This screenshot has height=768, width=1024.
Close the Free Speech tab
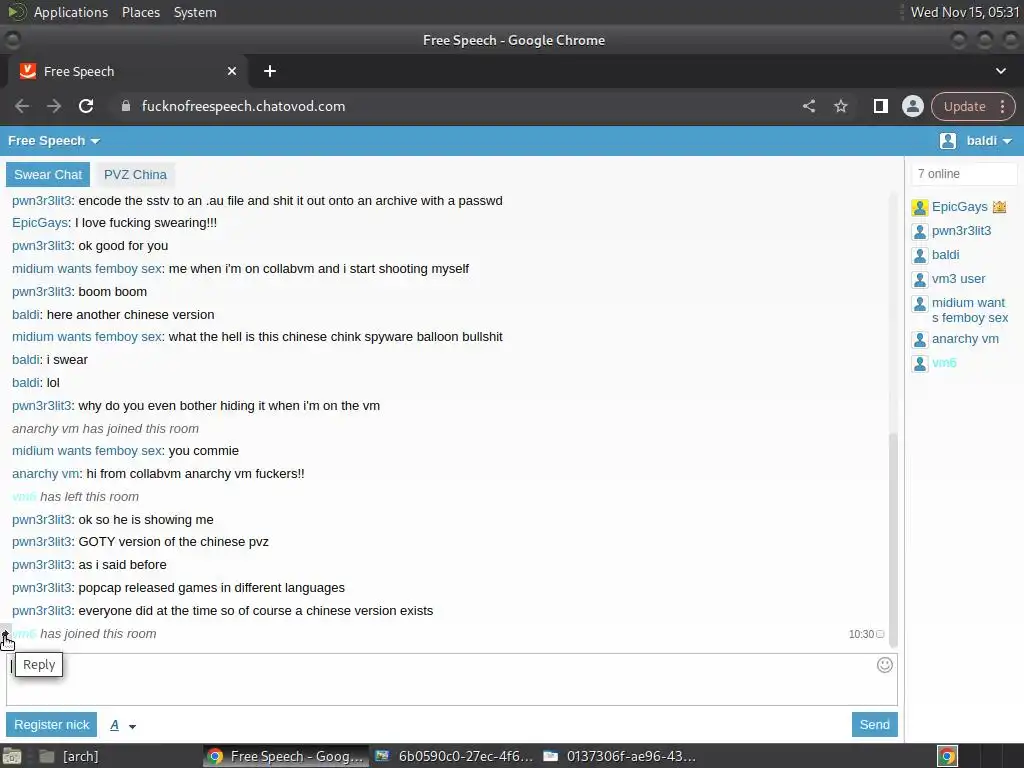232,71
